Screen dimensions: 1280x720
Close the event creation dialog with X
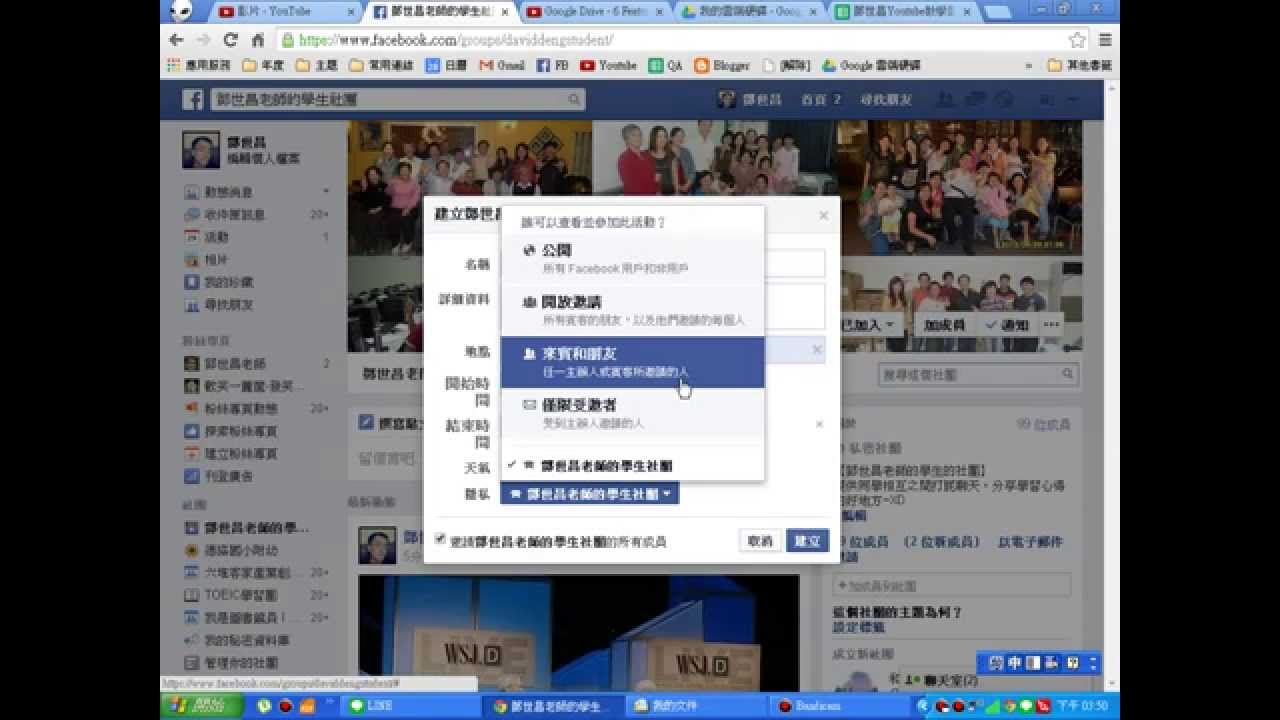click(x=823, y=215)
